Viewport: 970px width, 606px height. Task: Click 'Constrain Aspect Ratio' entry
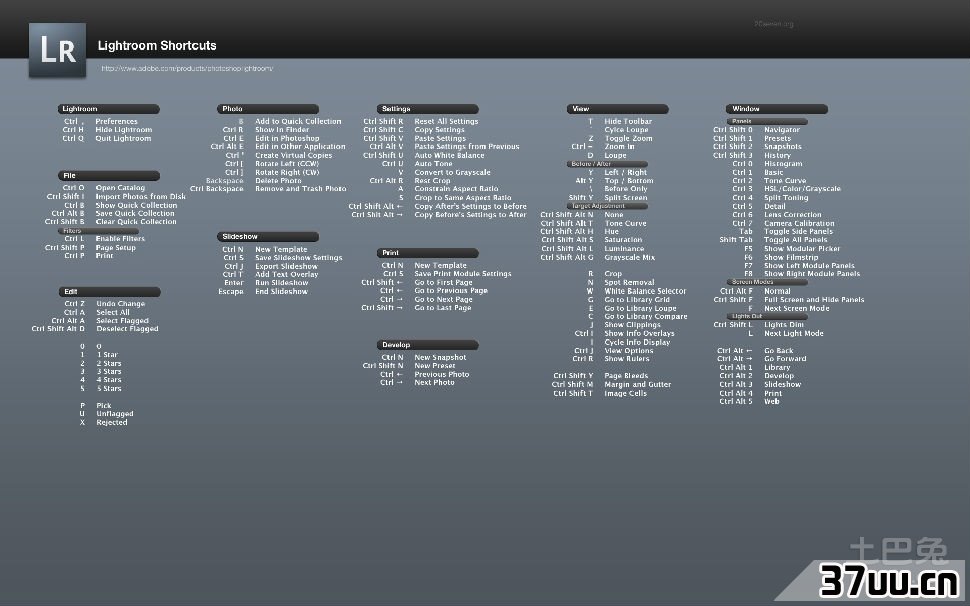coord(456,189)
